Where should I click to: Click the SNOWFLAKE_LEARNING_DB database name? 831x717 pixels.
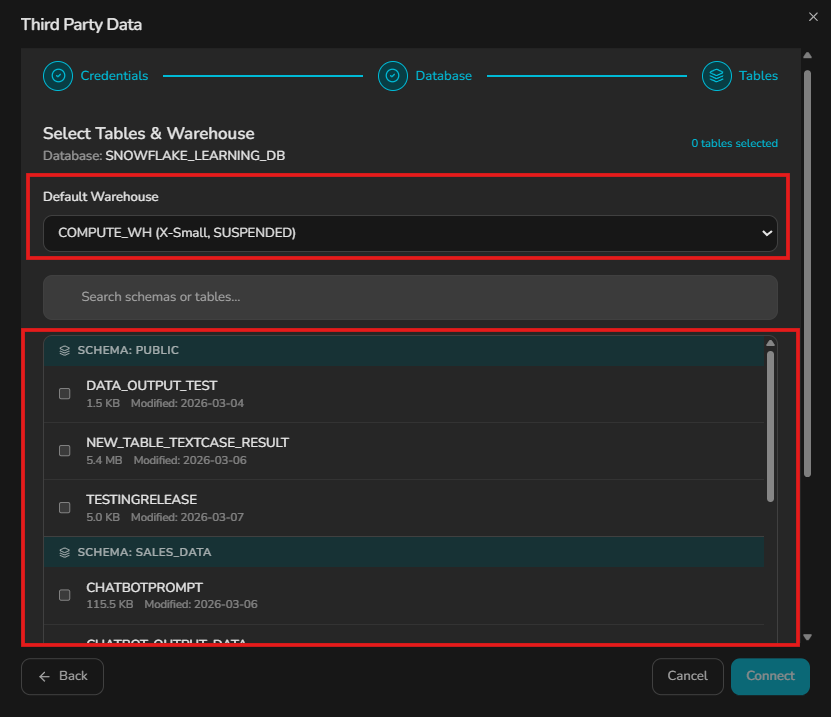click(x=195, y=156)
